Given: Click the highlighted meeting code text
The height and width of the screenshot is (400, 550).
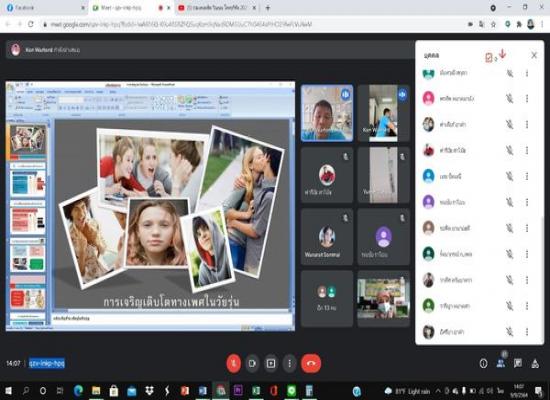Looking at the screenshot, I should pos(47,363).
